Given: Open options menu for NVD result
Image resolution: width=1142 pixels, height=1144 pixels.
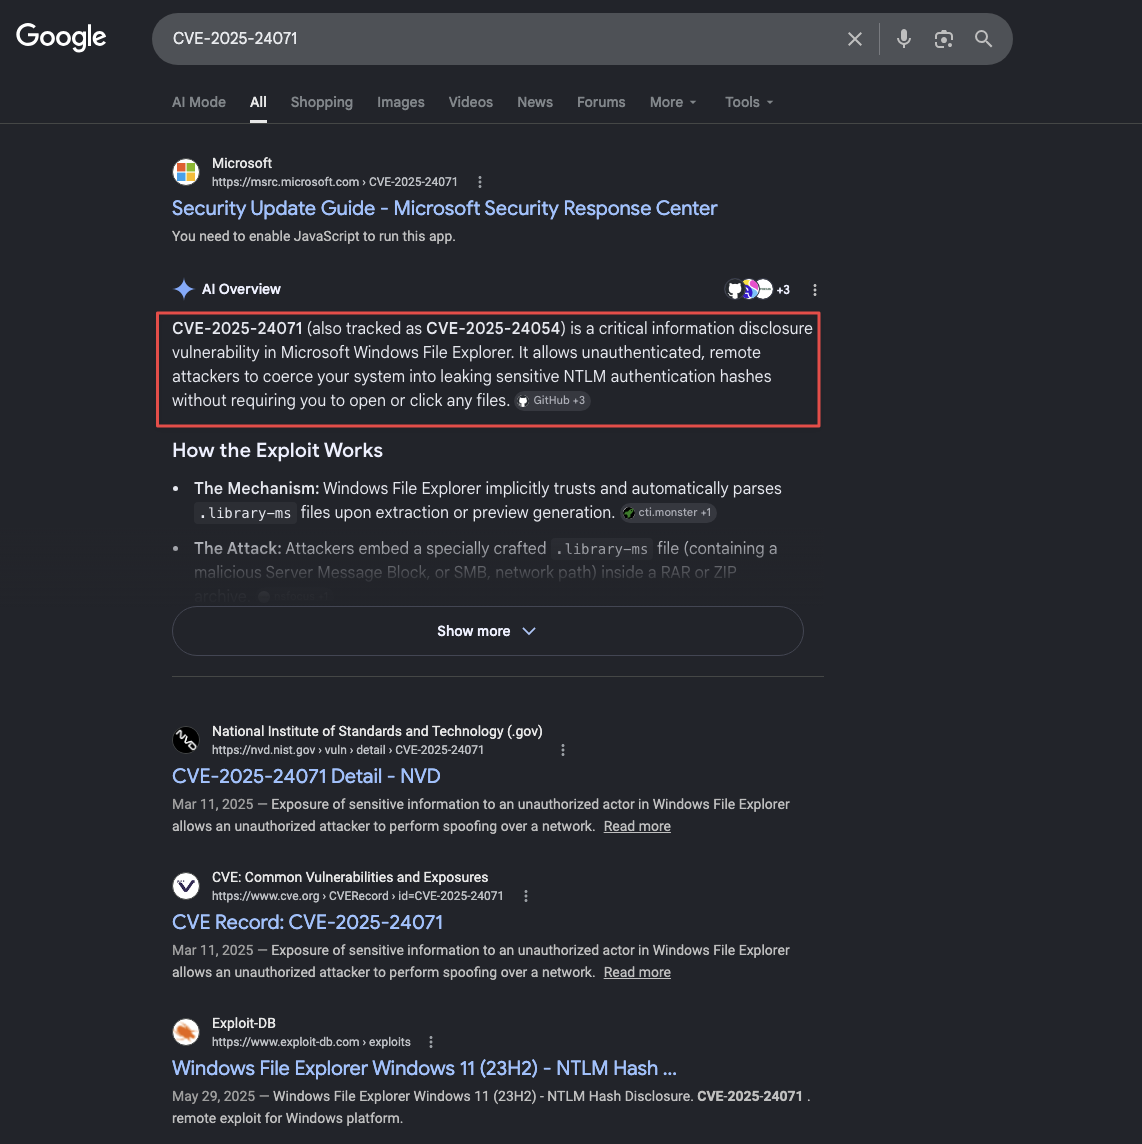Looking at the screenshot, I should click(x=563, y=750).
